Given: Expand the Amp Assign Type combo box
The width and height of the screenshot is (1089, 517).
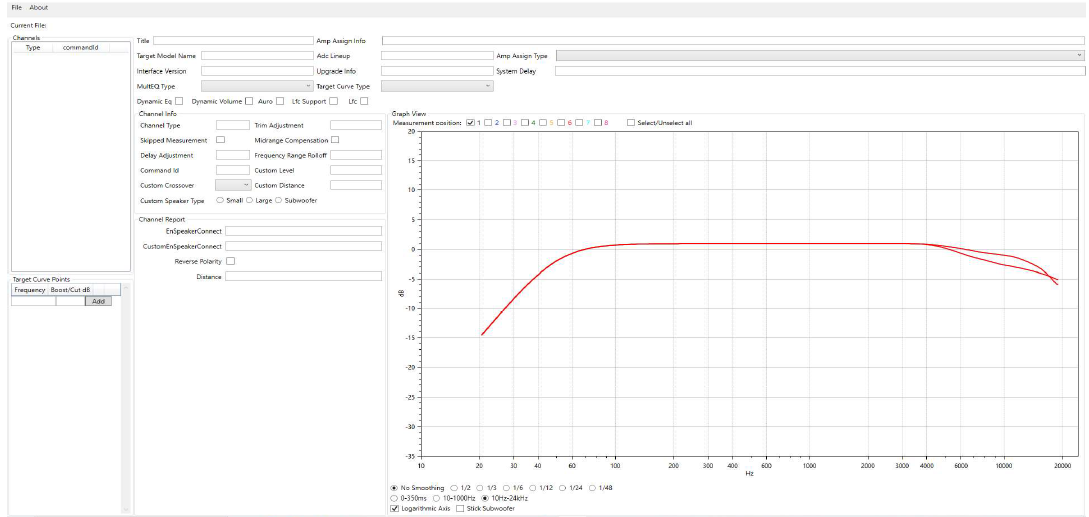Looking at the screenshot, I should tap(819, 56).
